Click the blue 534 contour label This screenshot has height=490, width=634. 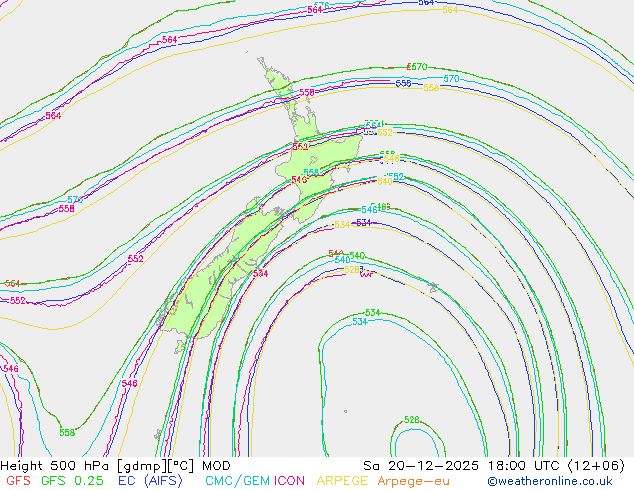(x=363, y=223)
